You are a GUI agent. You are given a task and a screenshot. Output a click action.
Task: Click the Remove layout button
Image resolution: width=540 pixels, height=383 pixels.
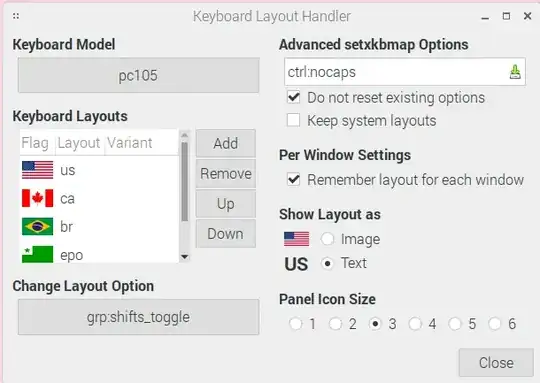(226, 173)
